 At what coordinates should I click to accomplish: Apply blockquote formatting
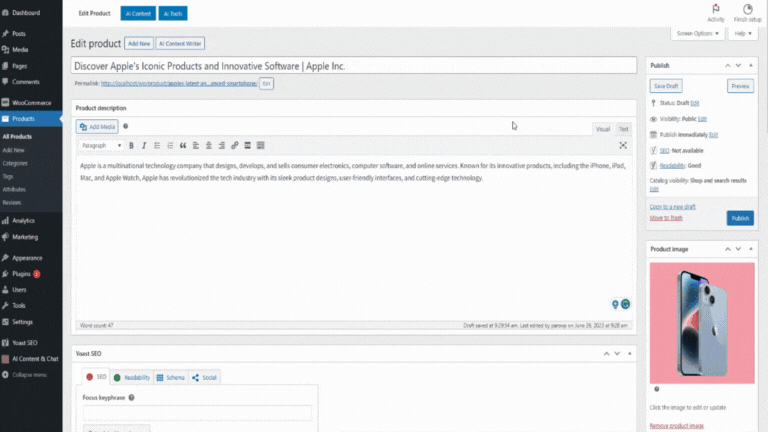(x=183, y=145)
